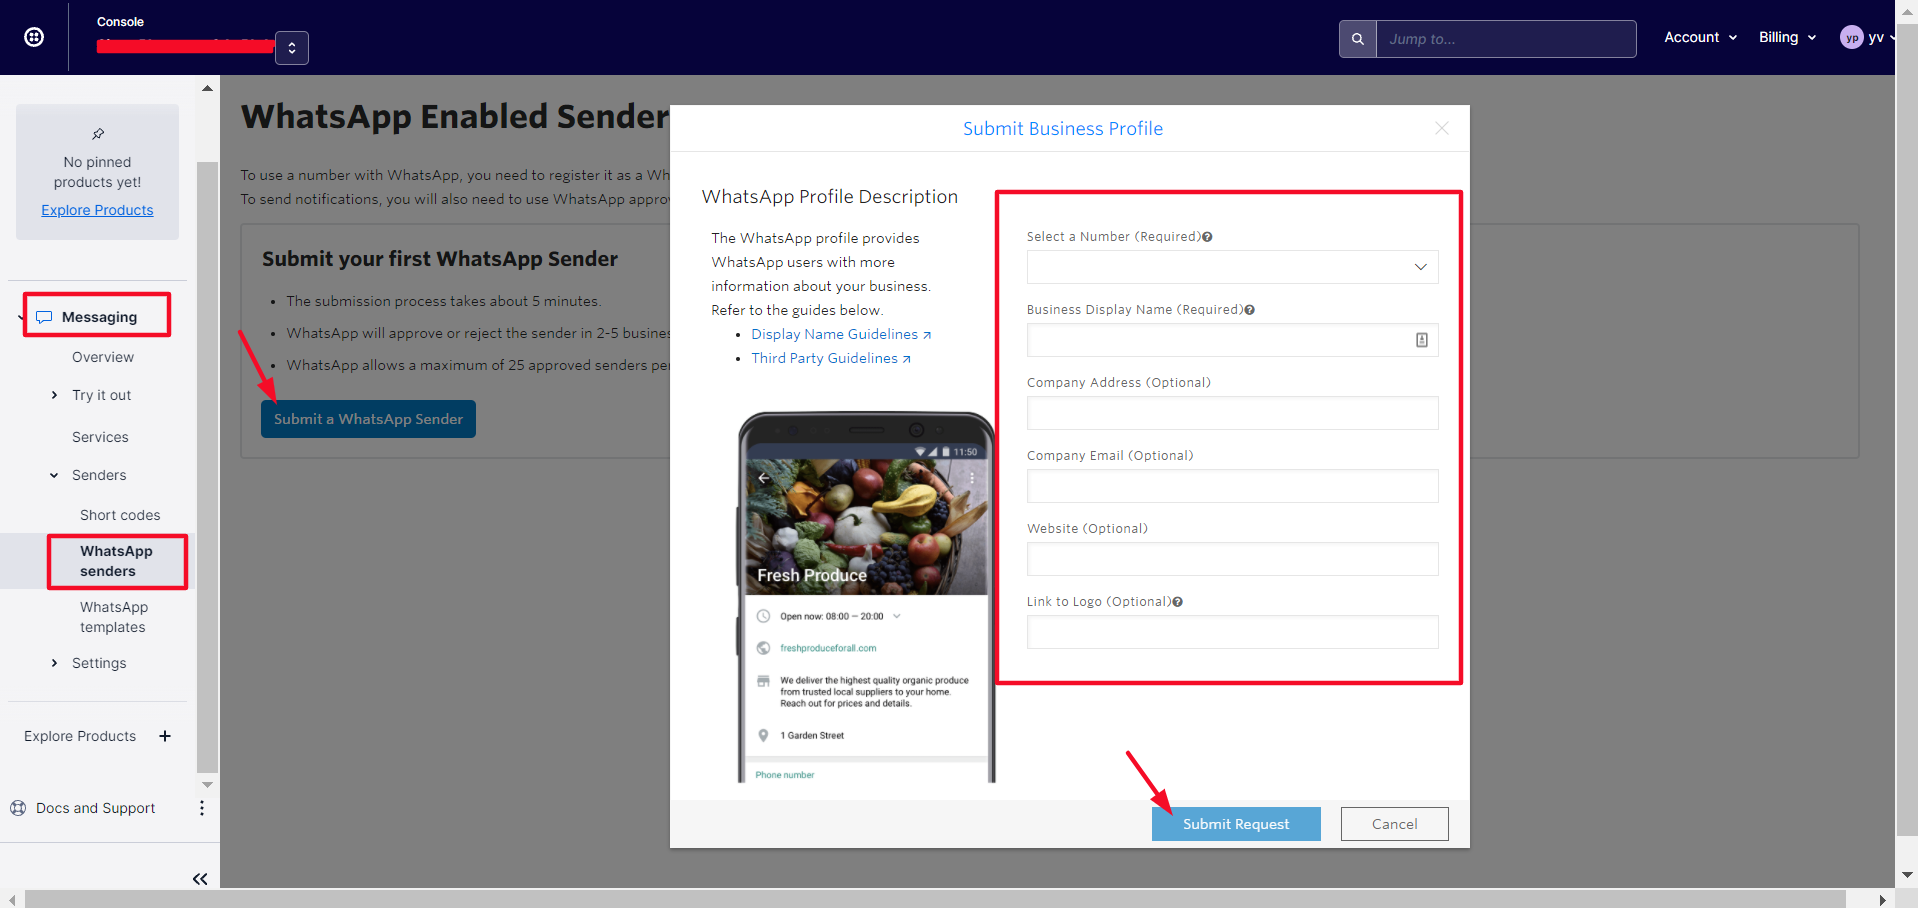Click the 'Submit your first WhatsApp Sender' heading
The height and width of the screenshot is (908, 1918).
point(440,259)
